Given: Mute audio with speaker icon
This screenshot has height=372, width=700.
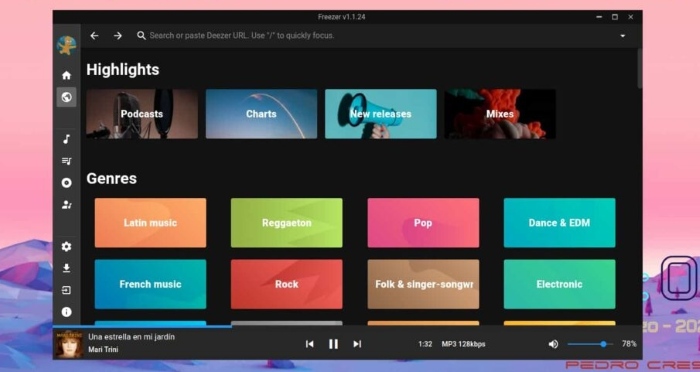Looking at the screenshot, I should (553, 344).
